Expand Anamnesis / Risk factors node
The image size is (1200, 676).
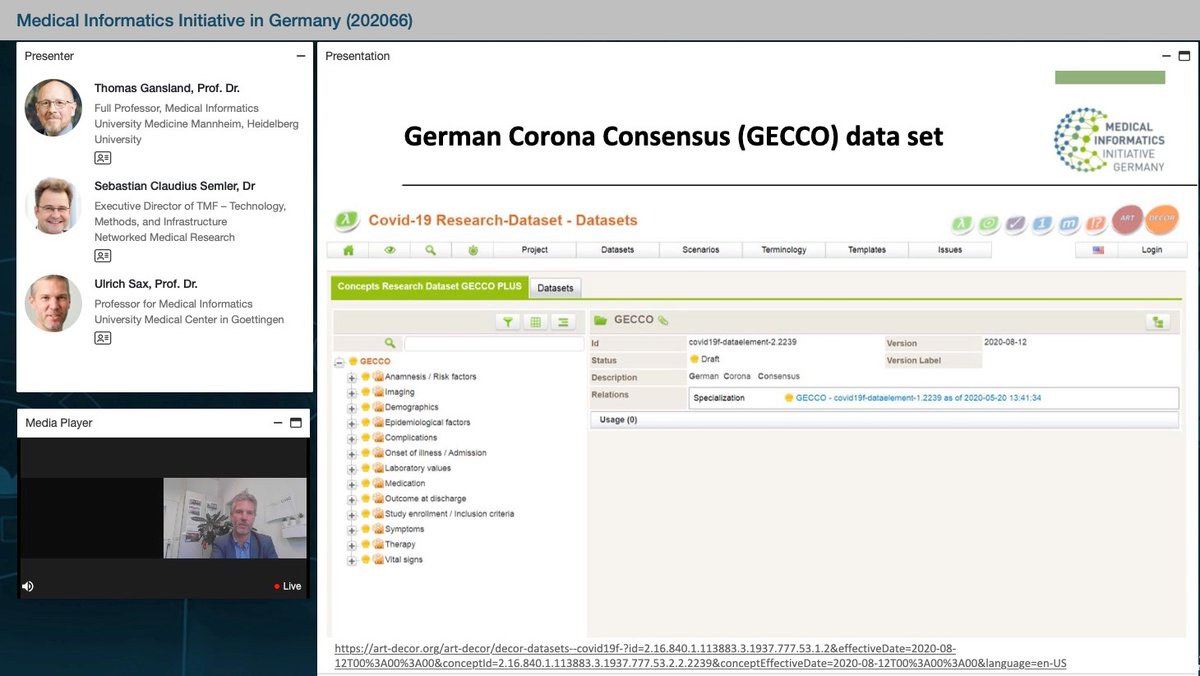[352, 377]
